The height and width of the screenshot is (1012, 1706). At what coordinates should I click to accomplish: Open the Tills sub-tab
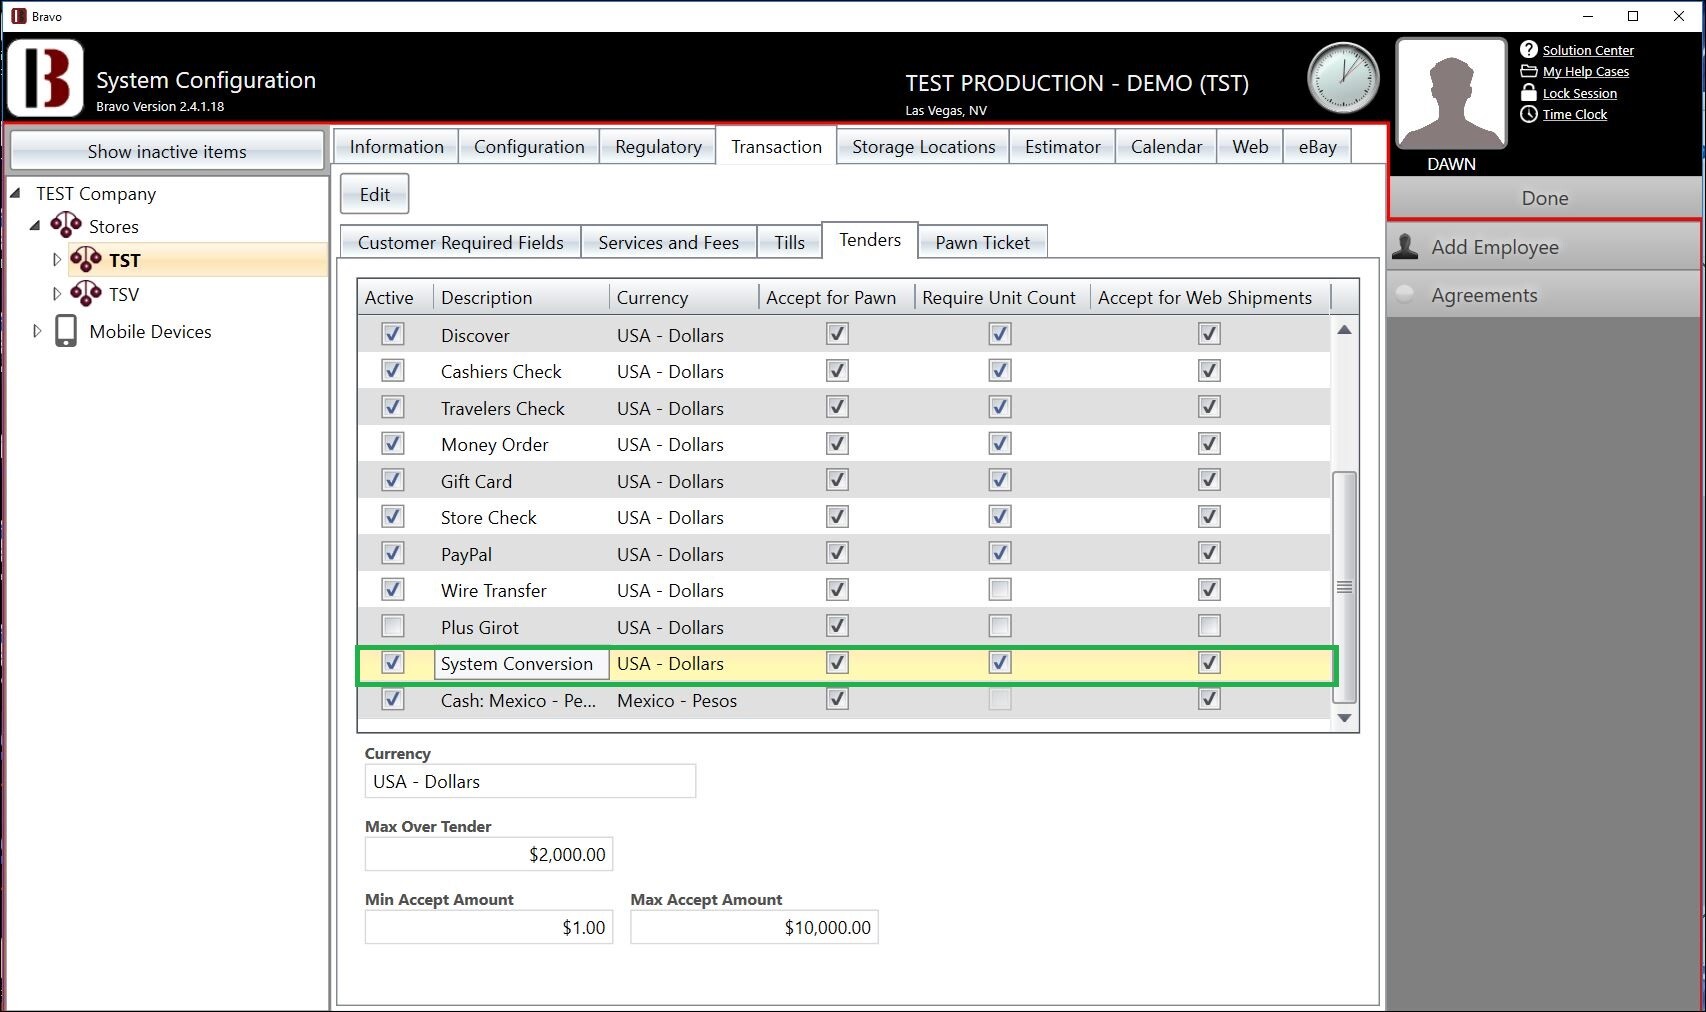point(789,242)
